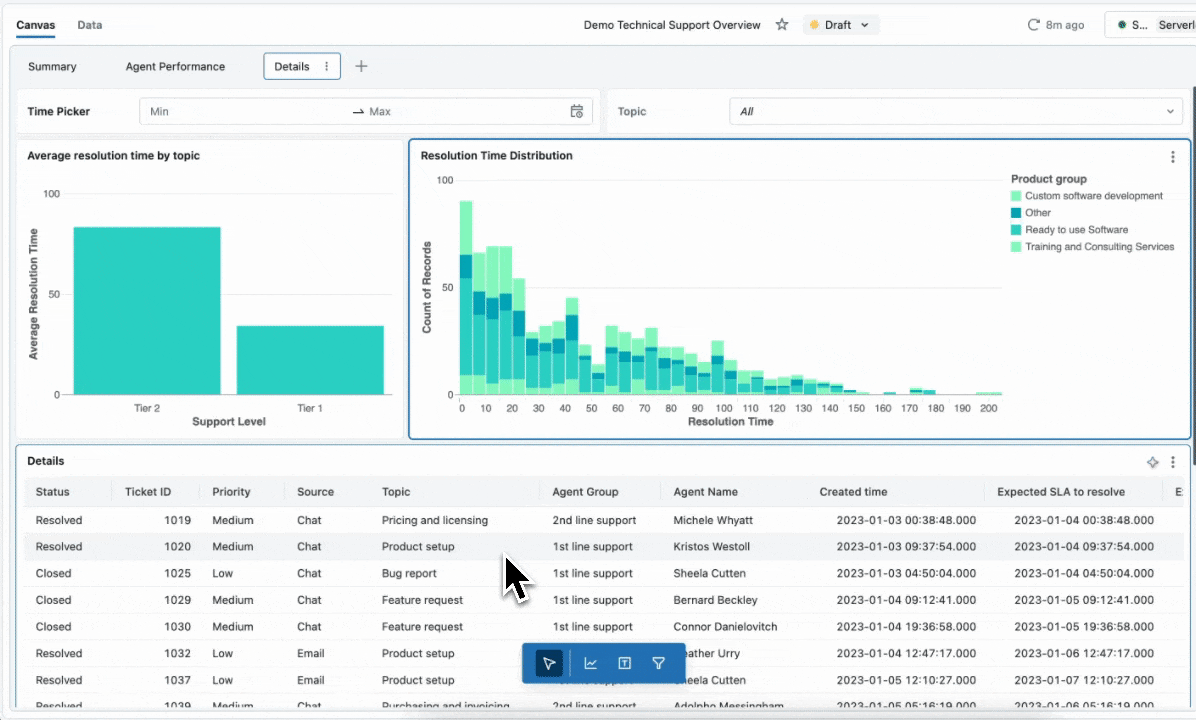Expand the Draft status dropdown
This screenshot has height=720, width=1196.
841,25
